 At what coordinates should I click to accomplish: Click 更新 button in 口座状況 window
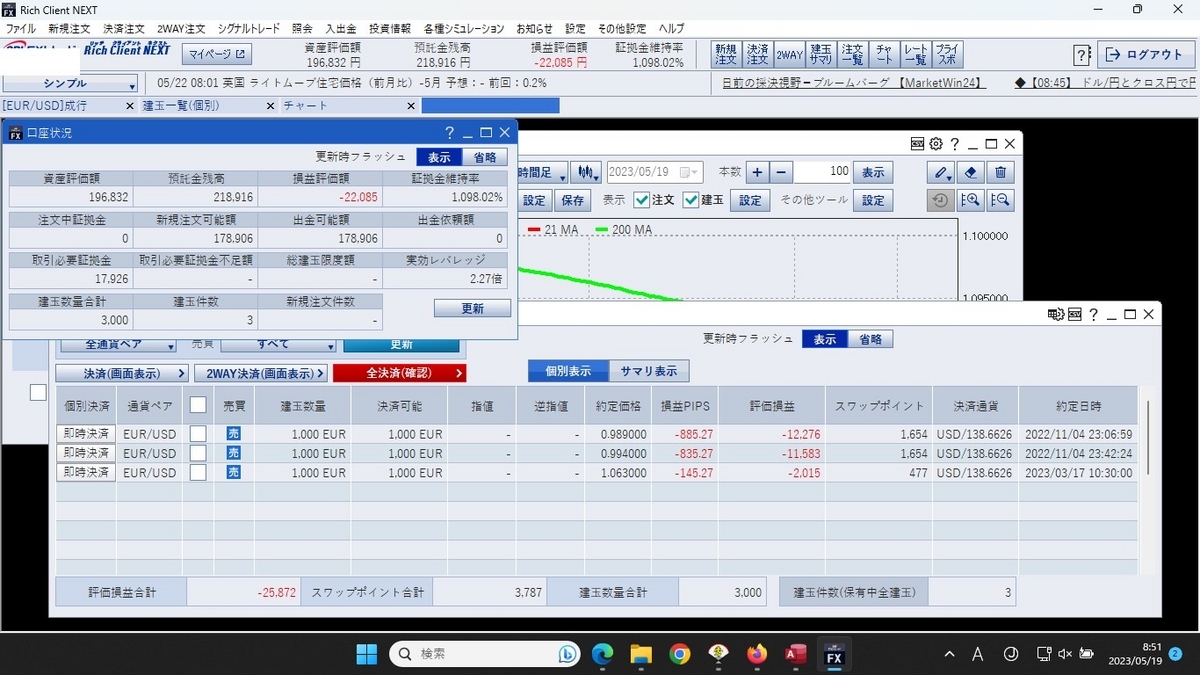click(472, 309)
